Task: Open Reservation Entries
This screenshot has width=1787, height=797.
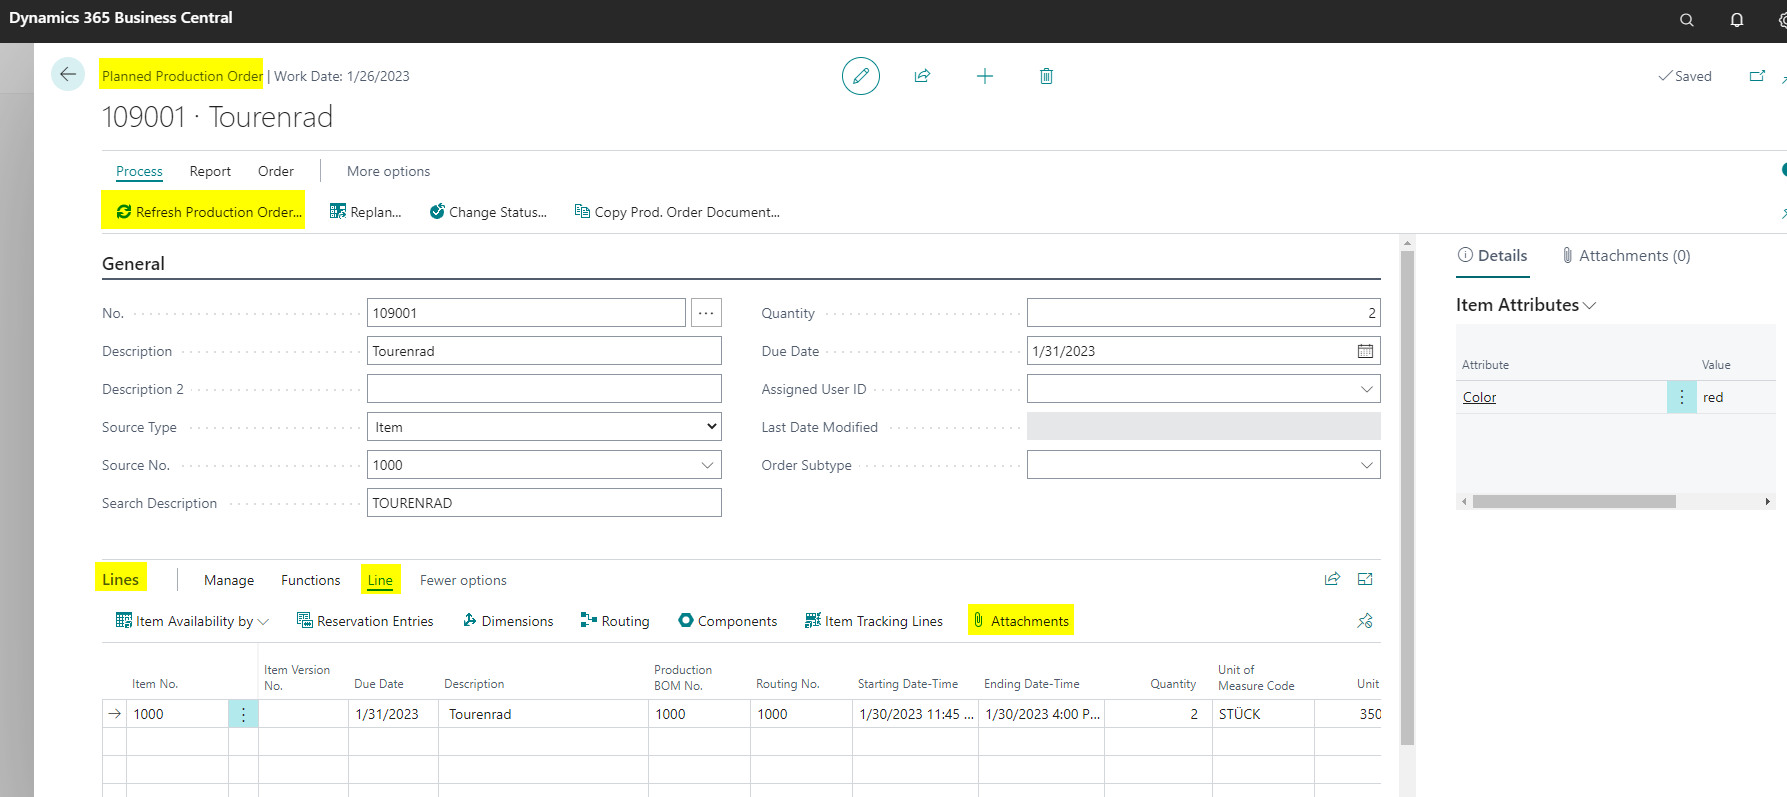Action: (x=365, y=621)
